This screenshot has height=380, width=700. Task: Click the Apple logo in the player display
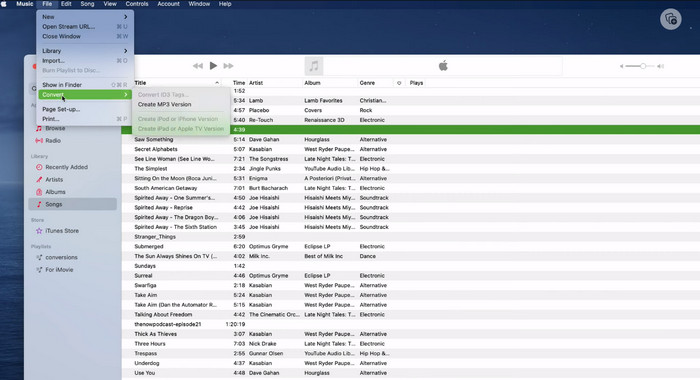(x=443, y=66)
